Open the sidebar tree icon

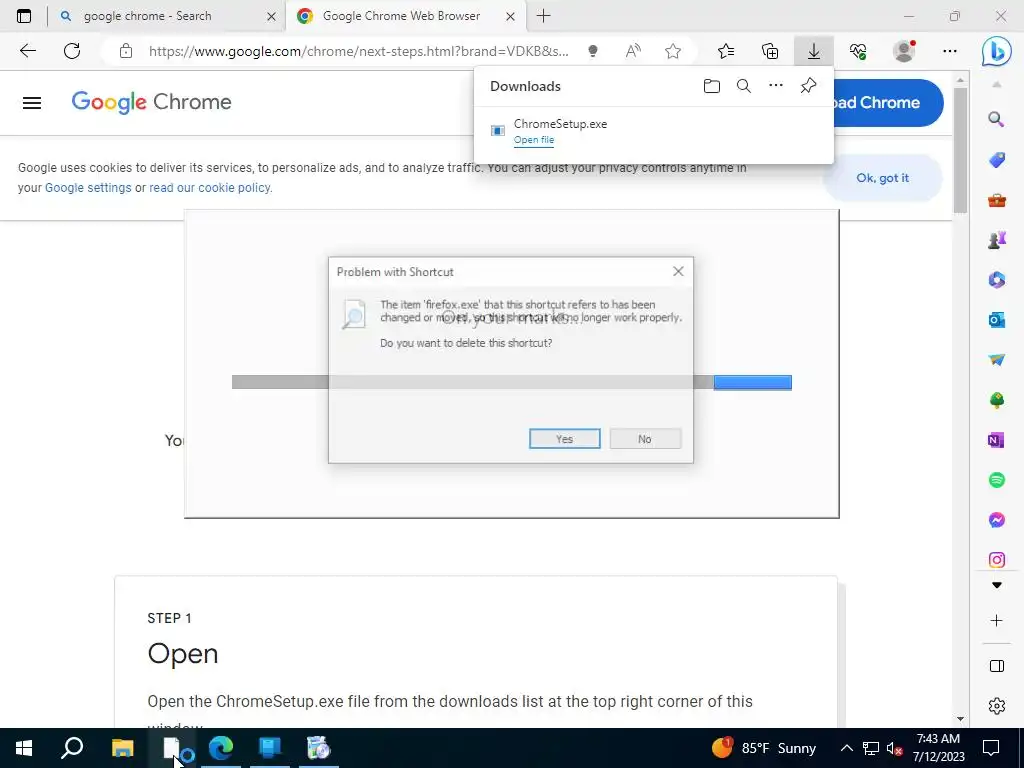pos(997,400)
